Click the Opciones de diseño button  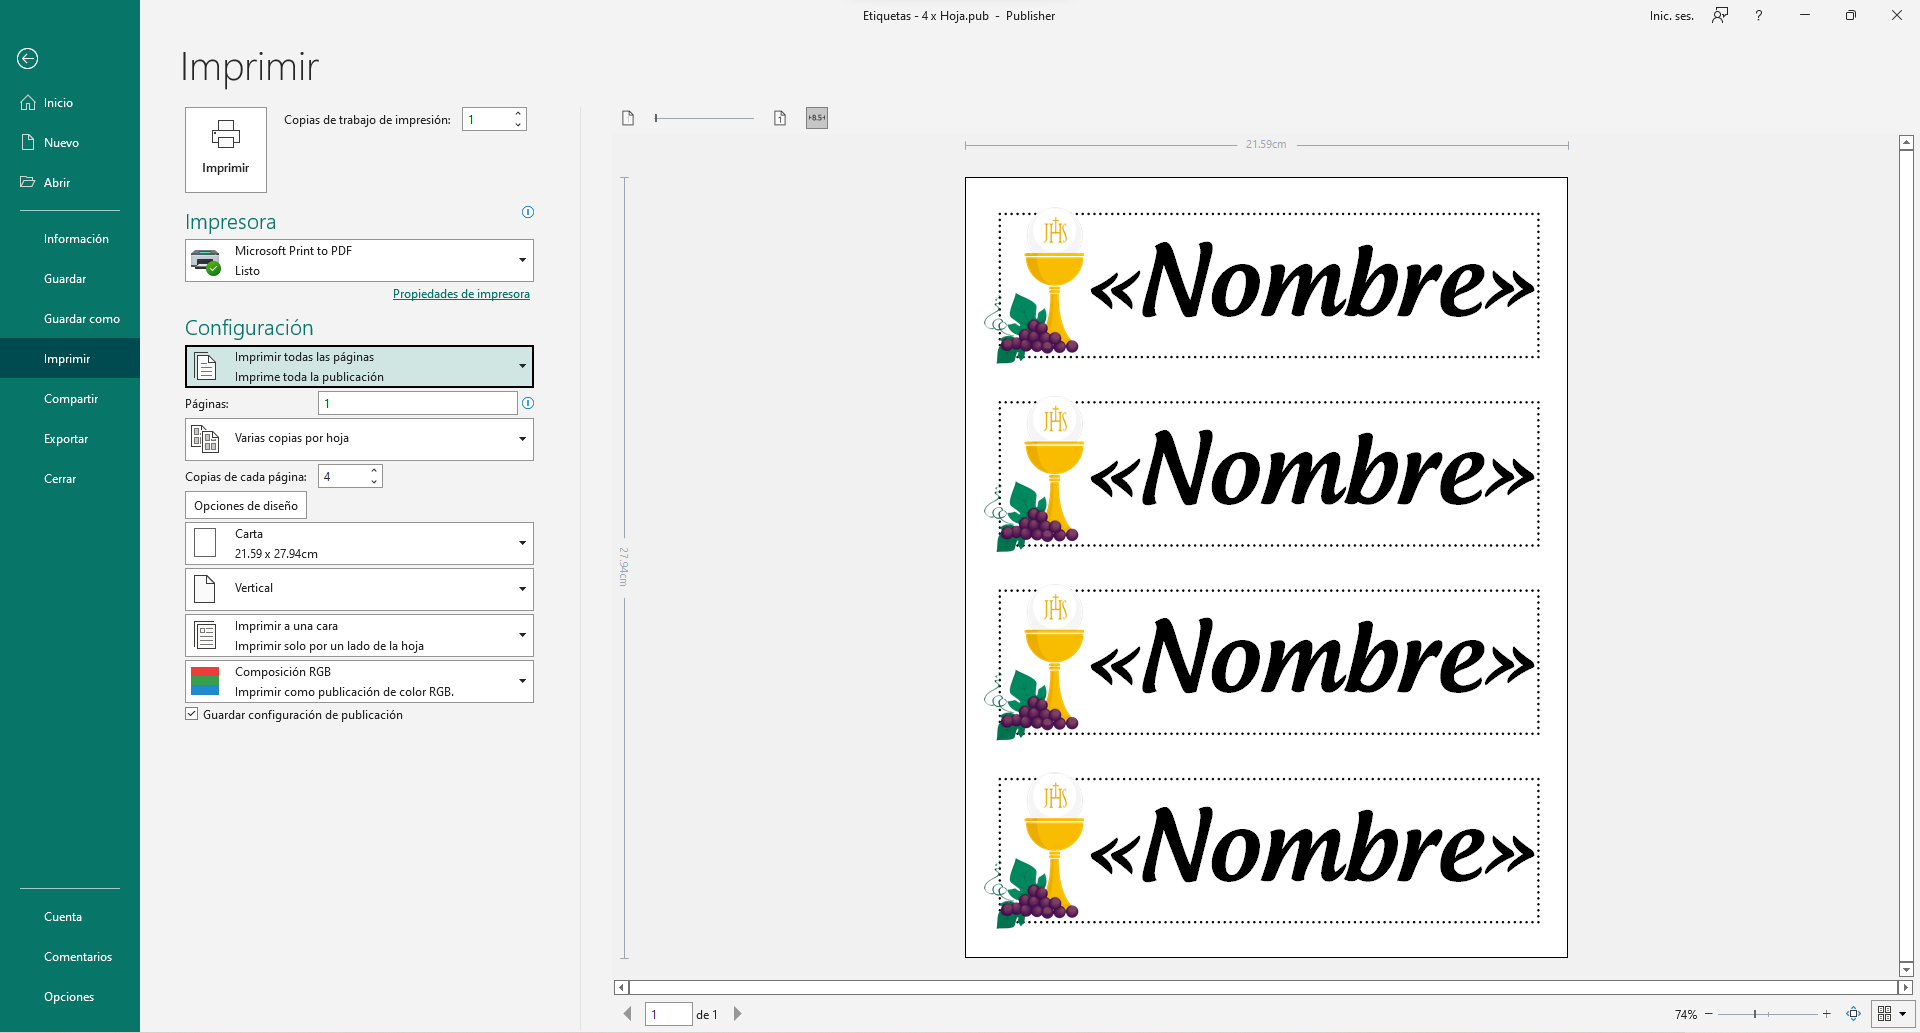(246, 506)
